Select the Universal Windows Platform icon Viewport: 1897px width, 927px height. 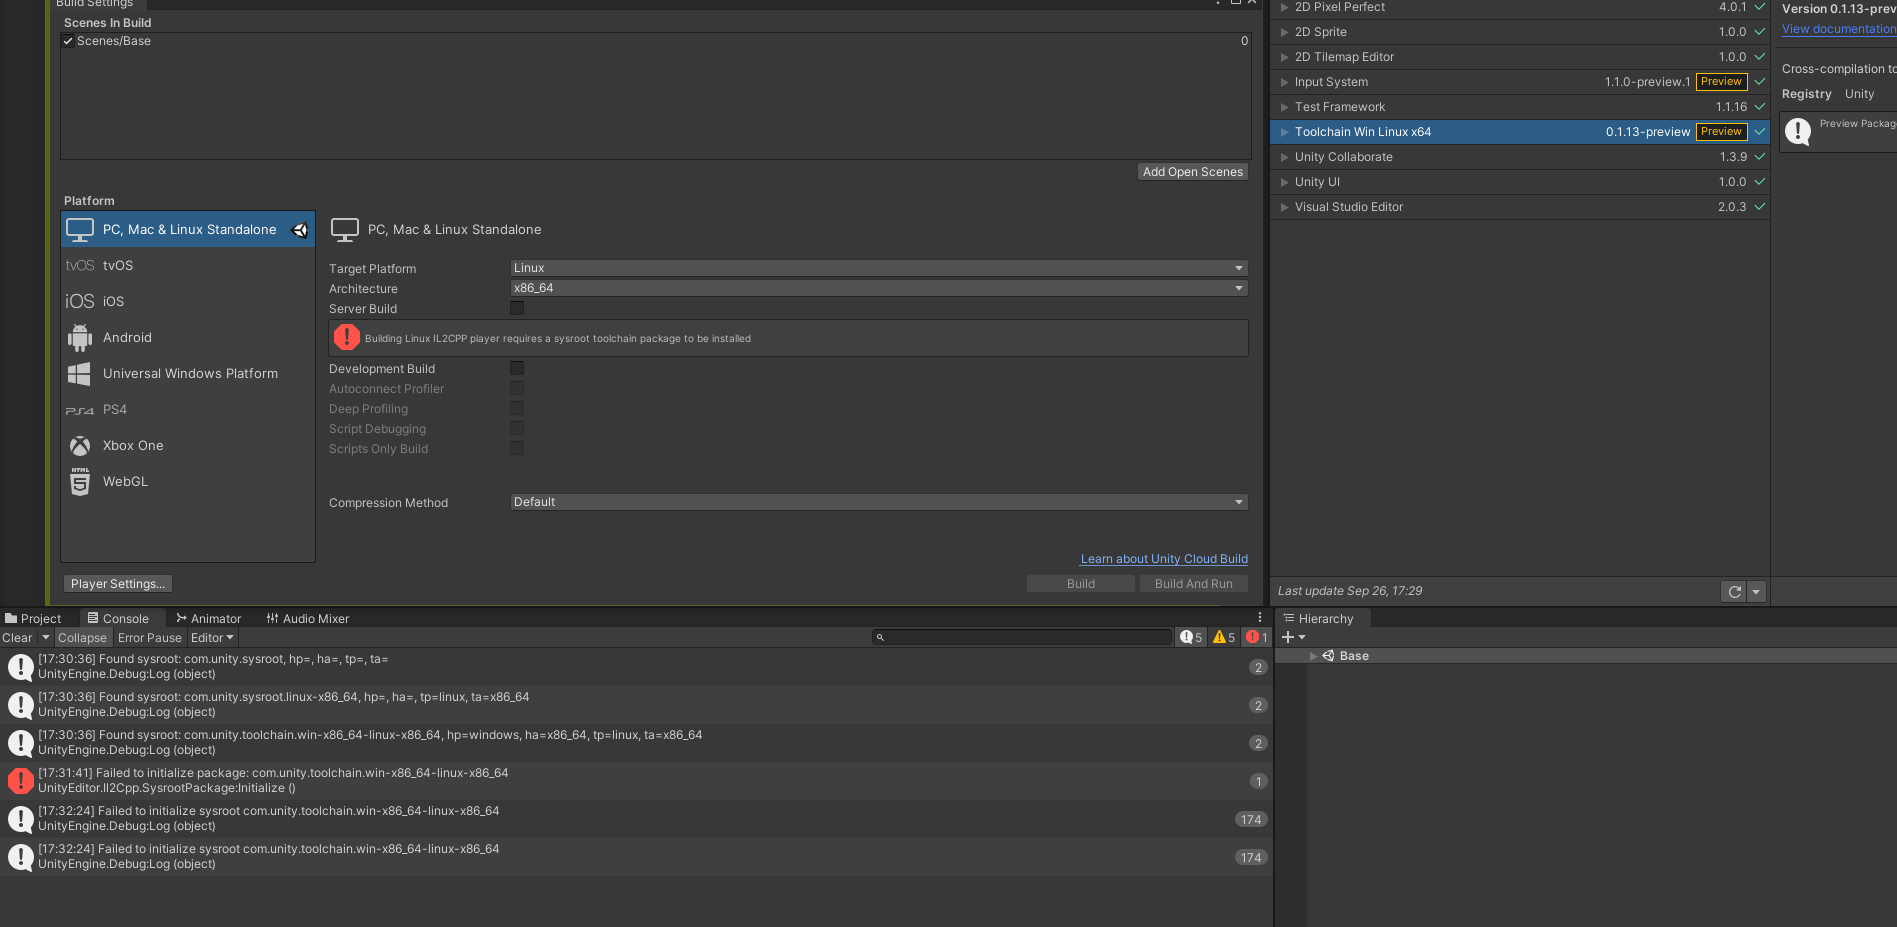tap(80, 373)
